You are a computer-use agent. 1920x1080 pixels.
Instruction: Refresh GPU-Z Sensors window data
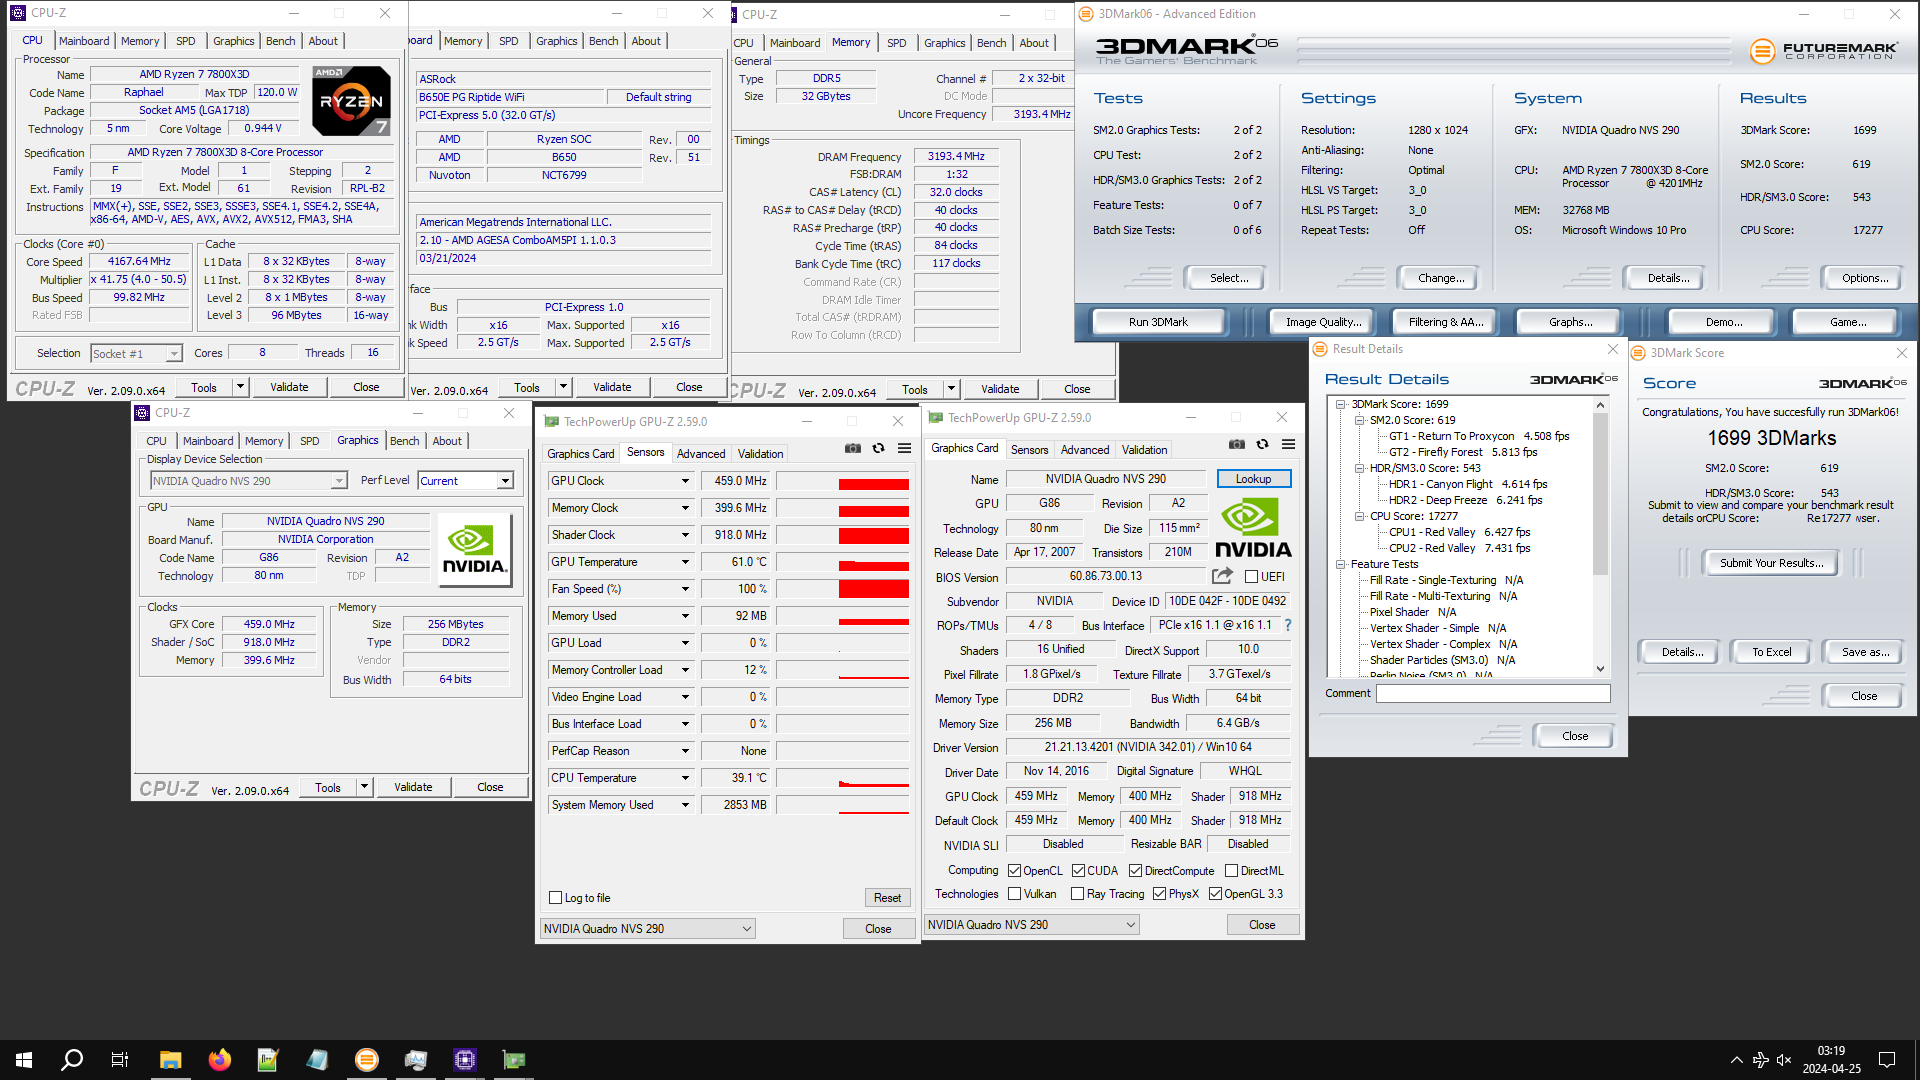878,448
